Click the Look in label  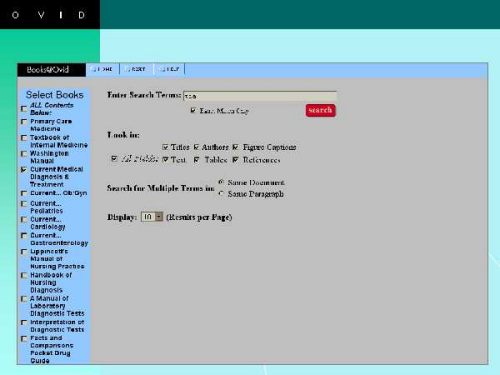(x=123, y=135)
